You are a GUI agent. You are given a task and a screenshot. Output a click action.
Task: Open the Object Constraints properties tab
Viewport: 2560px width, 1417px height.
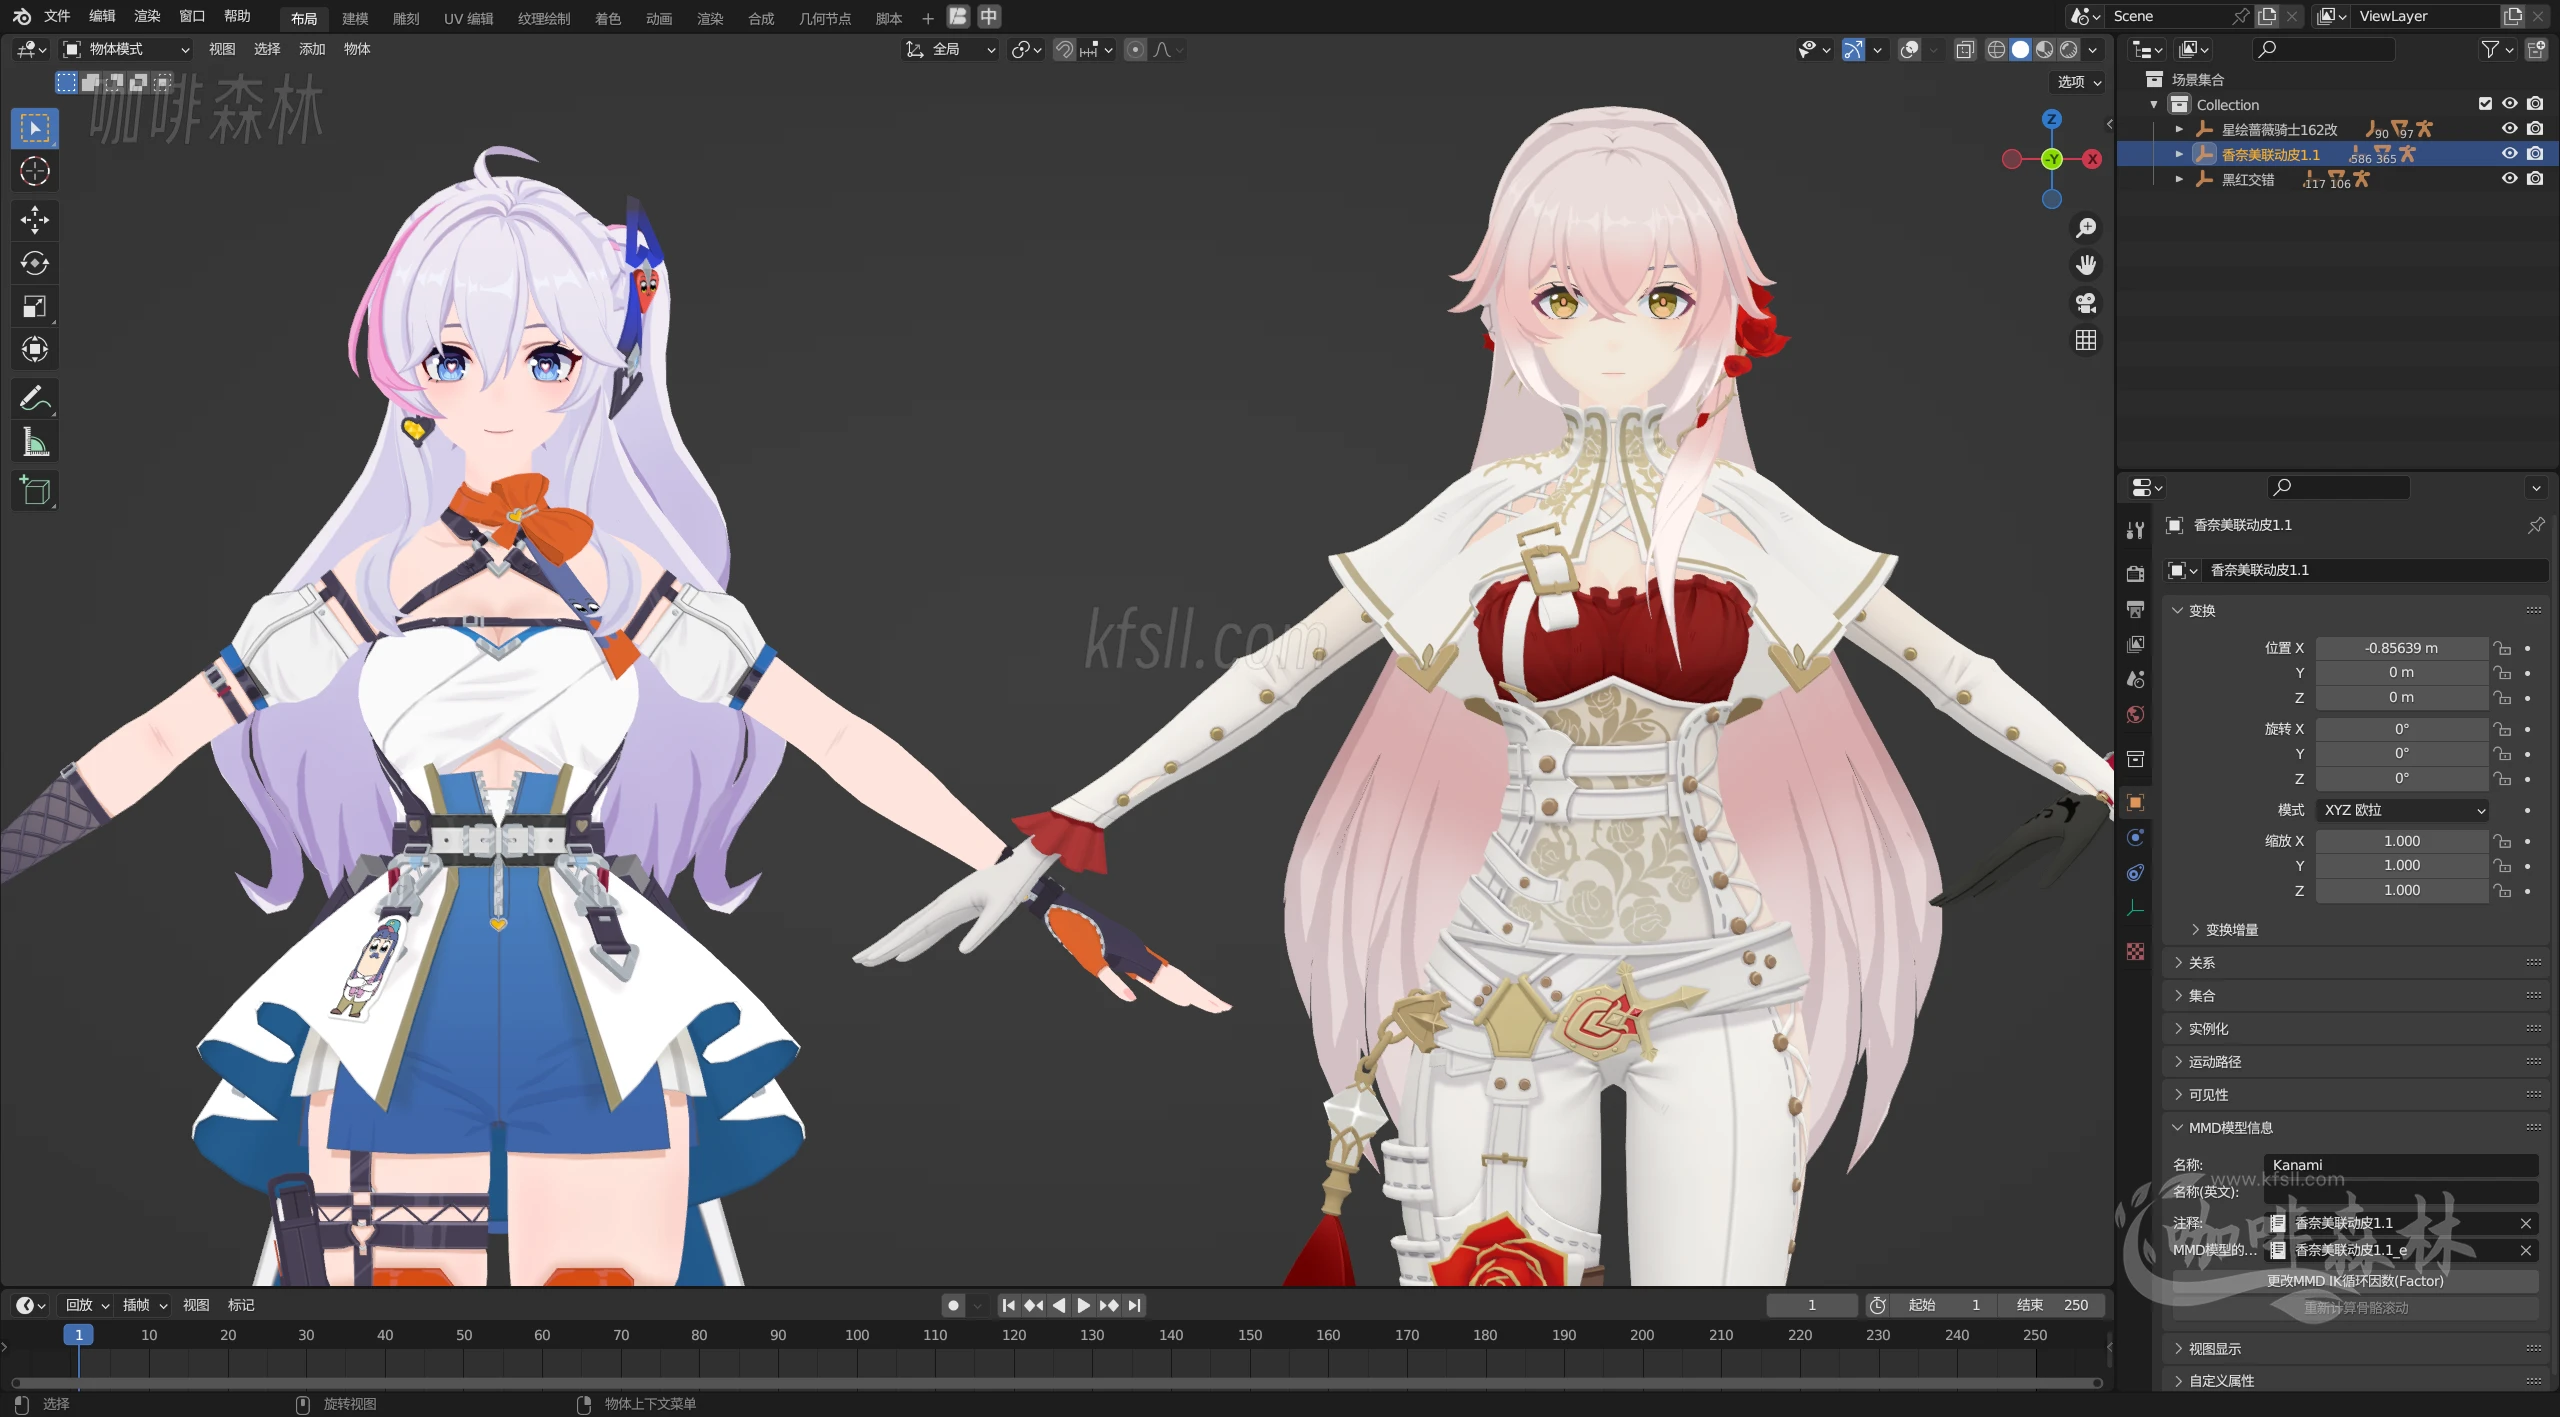click(x=2136, y=873)
